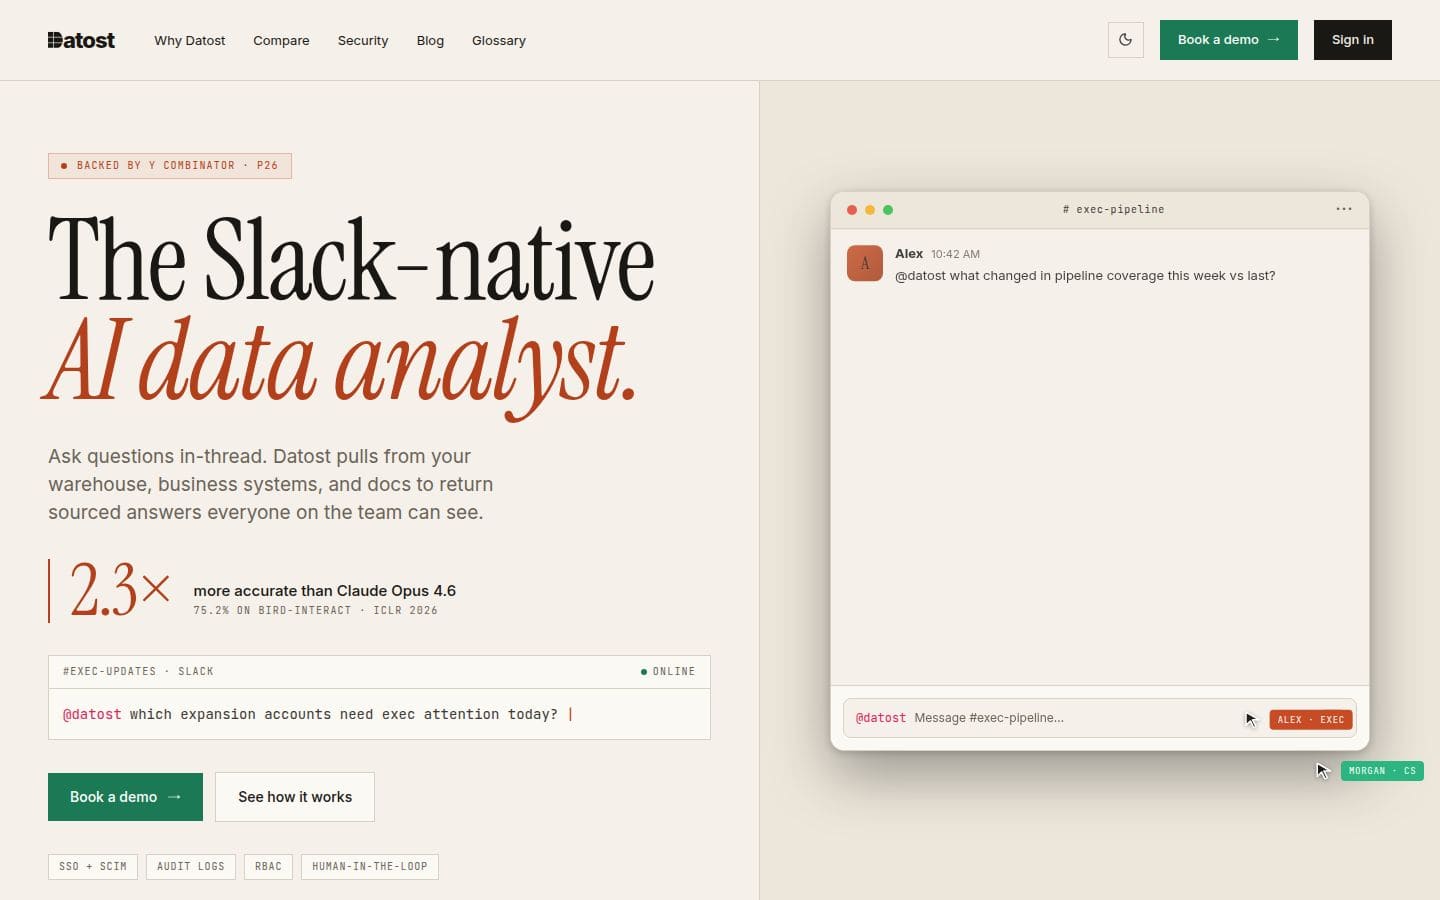Screen dimensions: 1440x900
Task: Open the Why Datost menu item
Action: tap(190, 41)
